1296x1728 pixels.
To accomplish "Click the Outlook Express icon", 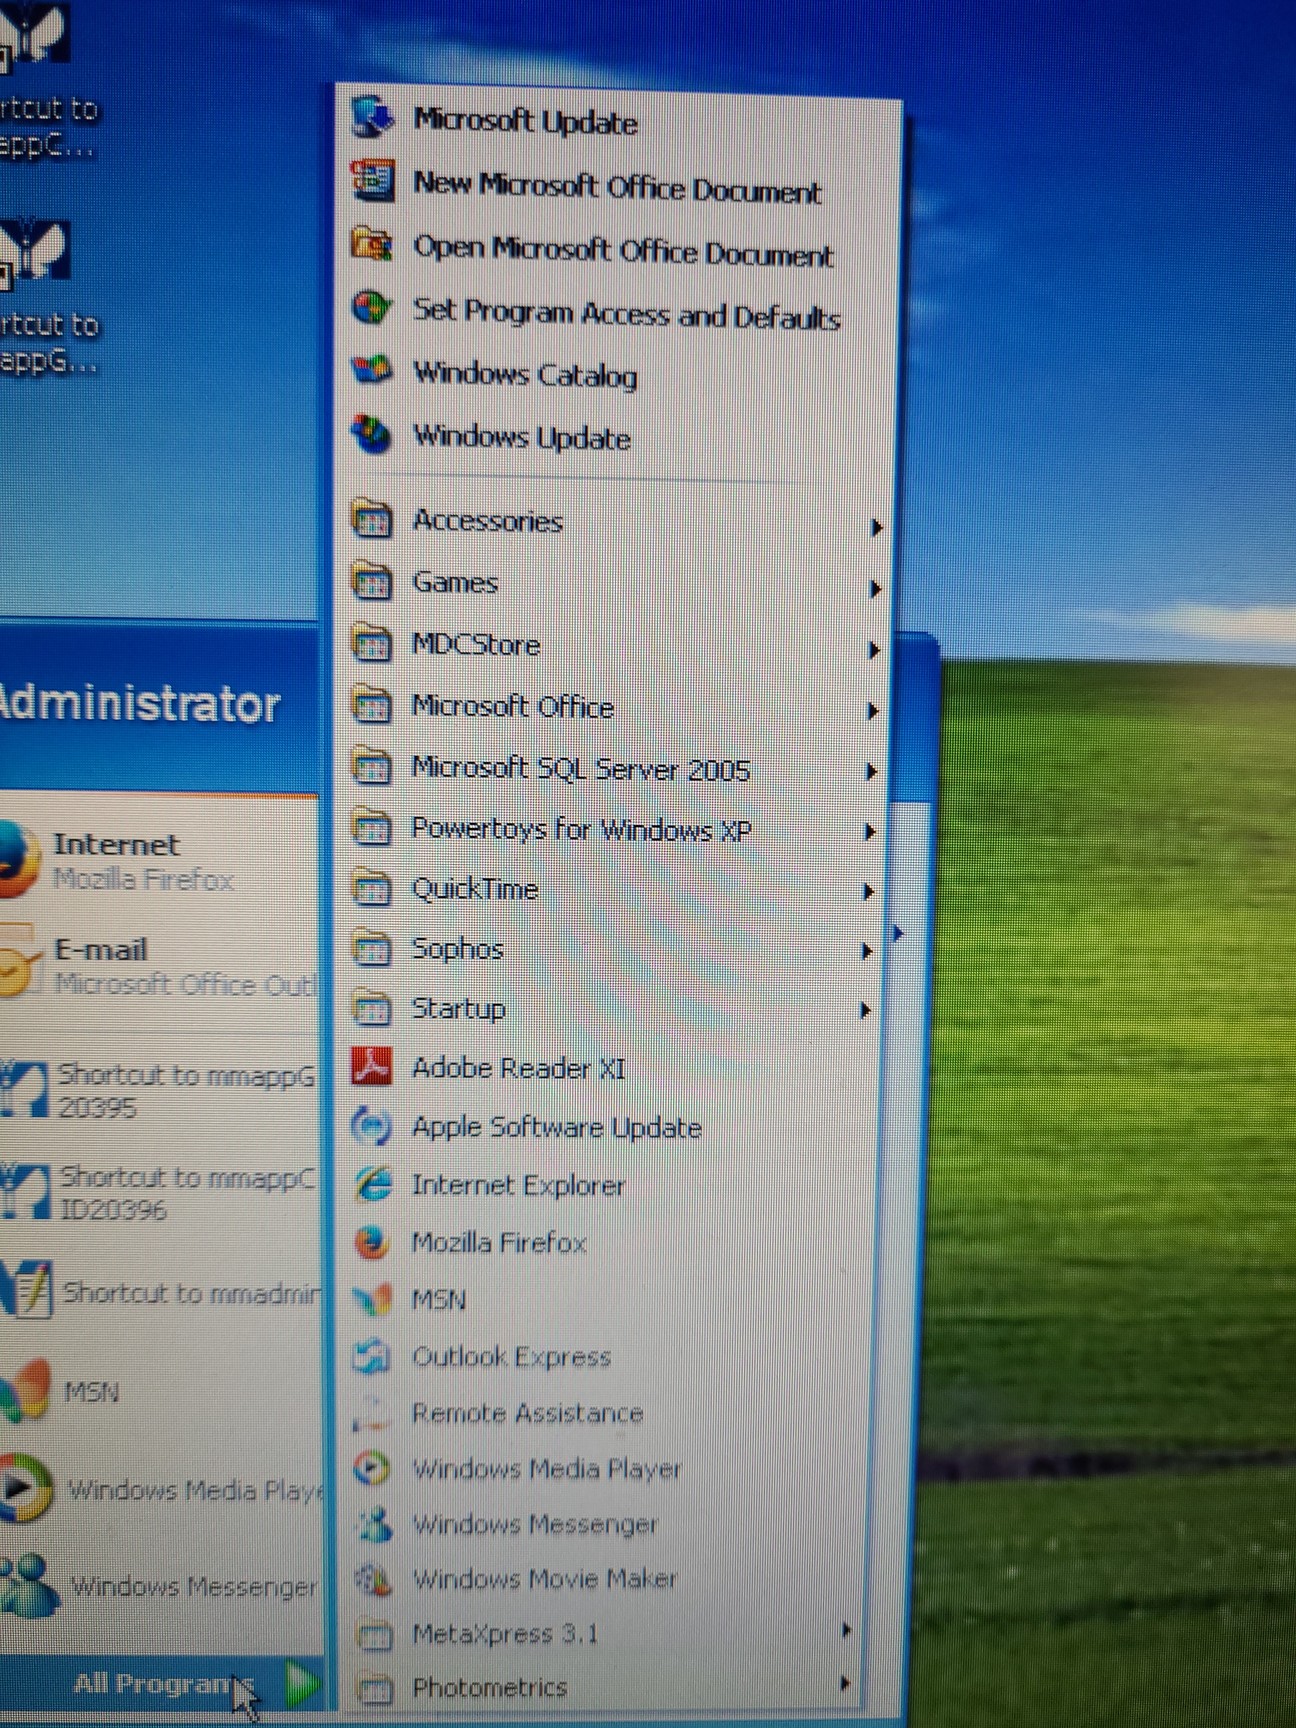I will (372, 1356).
